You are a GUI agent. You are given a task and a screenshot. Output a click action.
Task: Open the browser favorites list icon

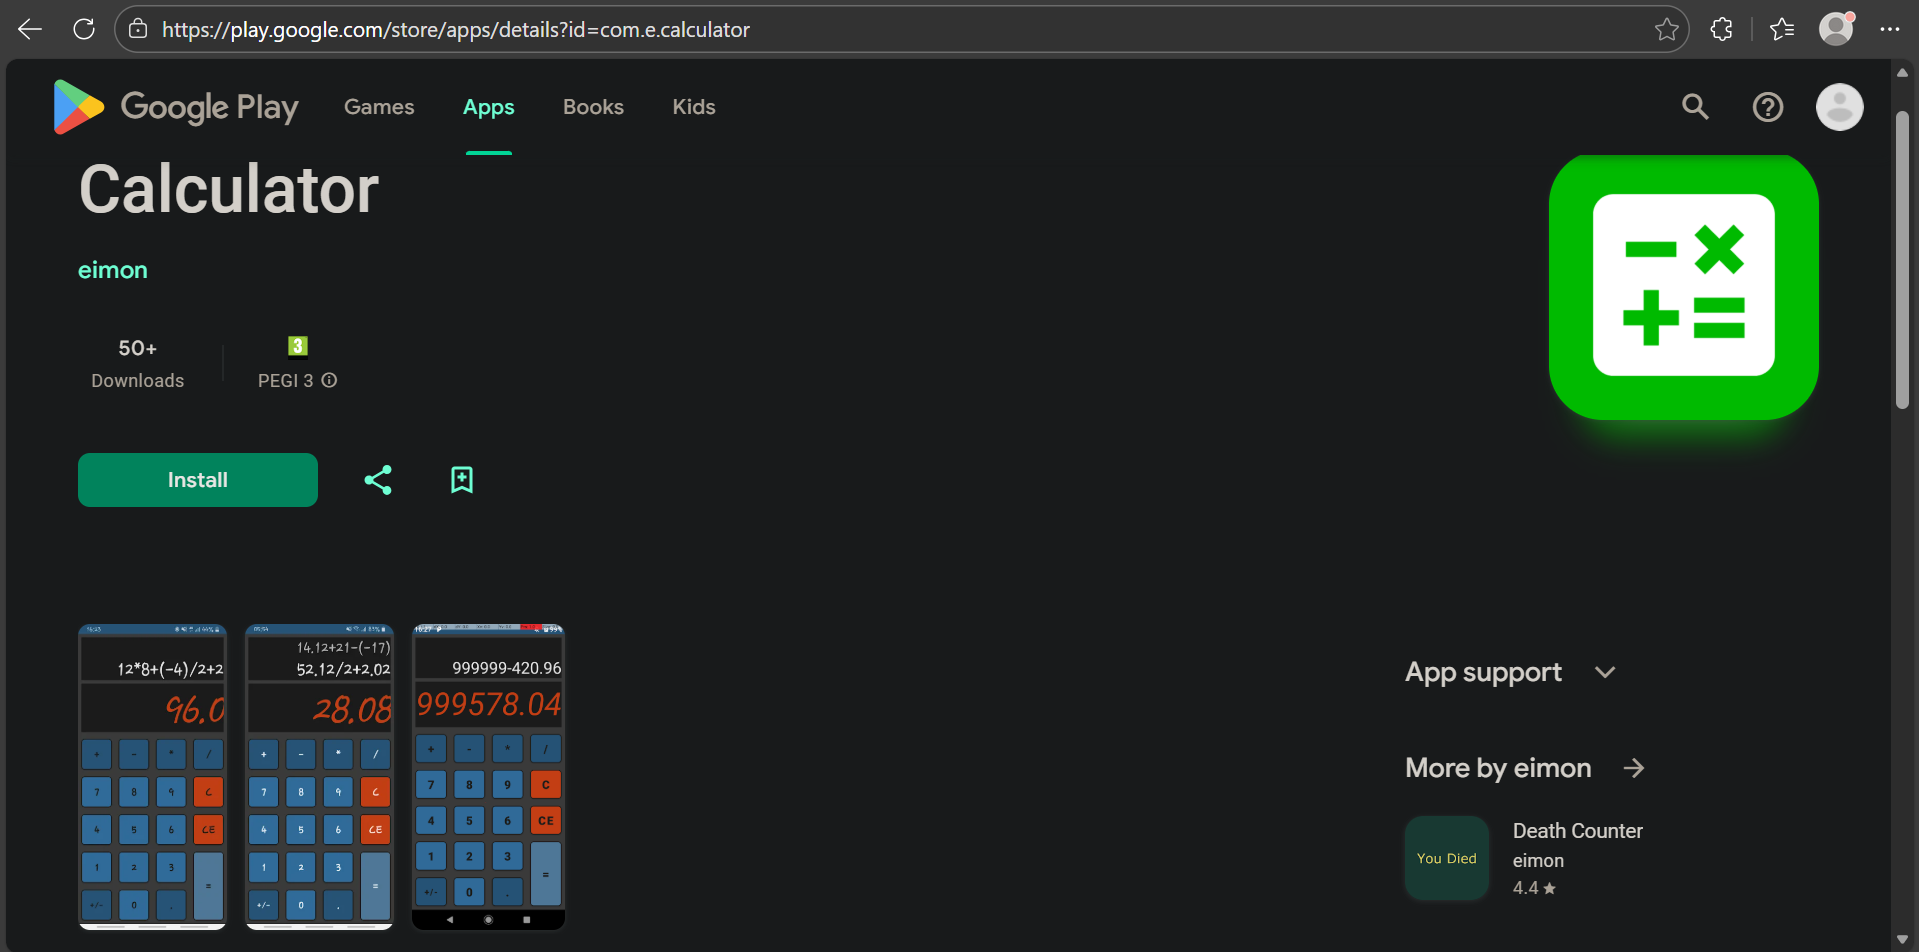(1782, 30)
